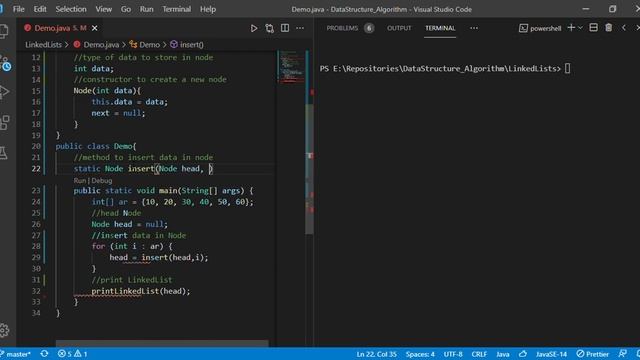This screenshot has width=640, height=360.
Task: Open the Go menu
Action: [x=126, y=9]
